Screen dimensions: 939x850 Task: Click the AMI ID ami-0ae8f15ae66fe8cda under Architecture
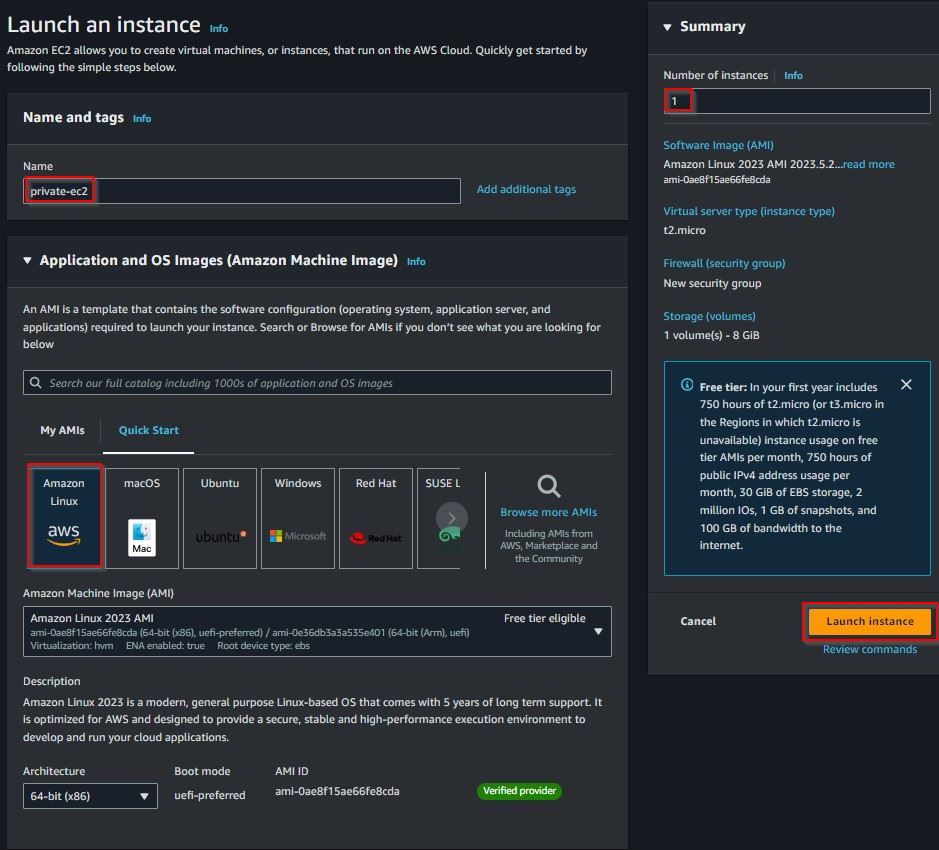click(x=337, y=791)
